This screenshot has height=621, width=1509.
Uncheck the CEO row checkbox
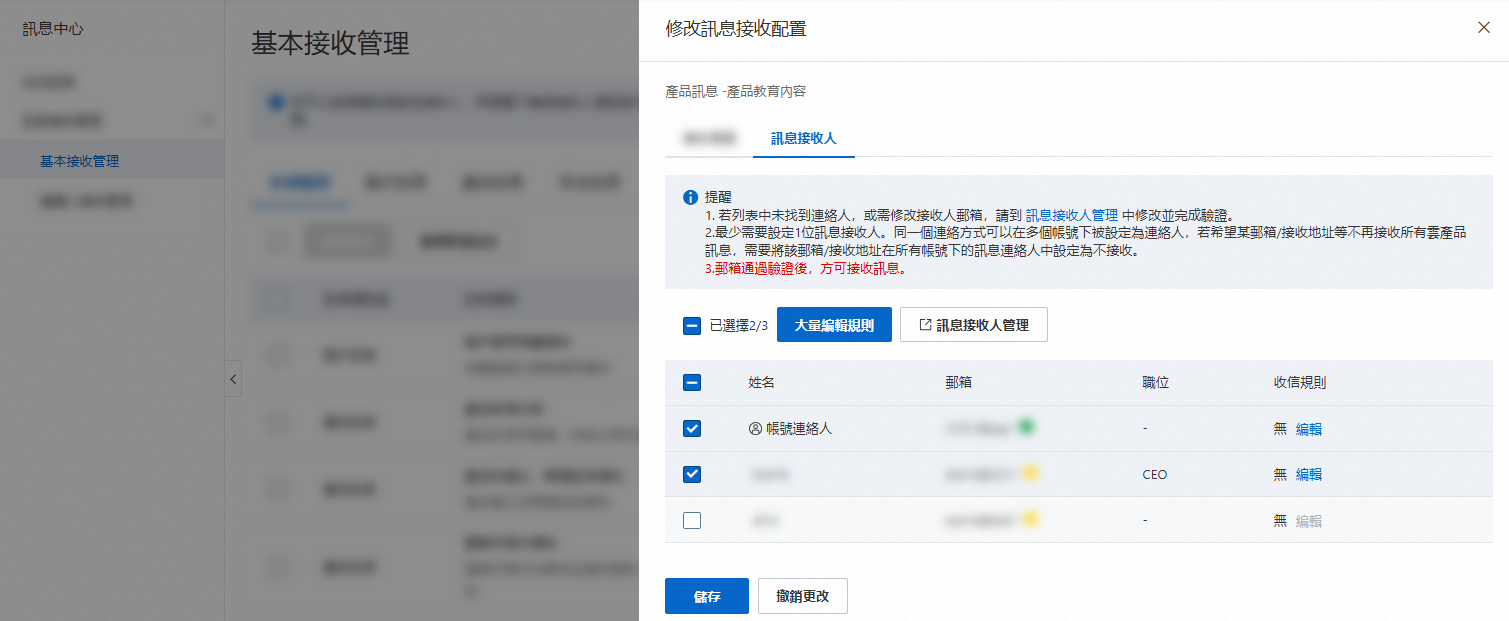692,474
